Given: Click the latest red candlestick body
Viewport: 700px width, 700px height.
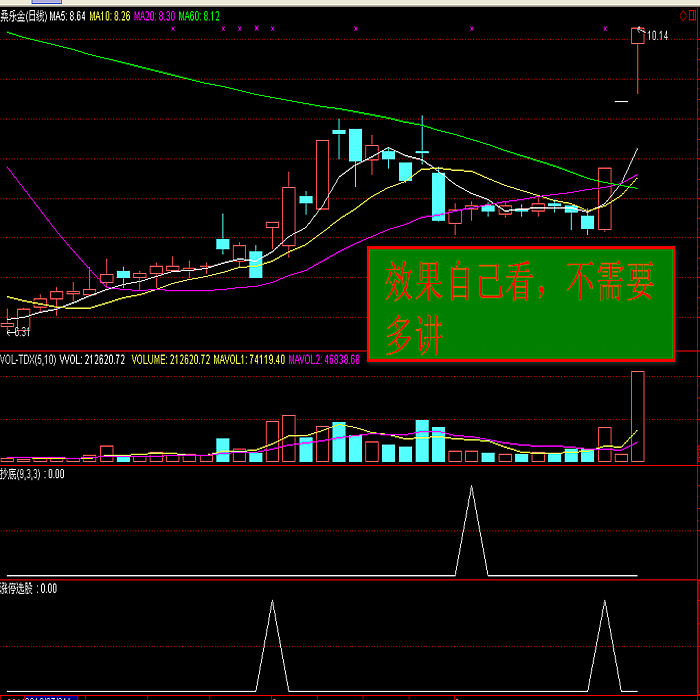Looking at the screenshot, I should 637,36.
